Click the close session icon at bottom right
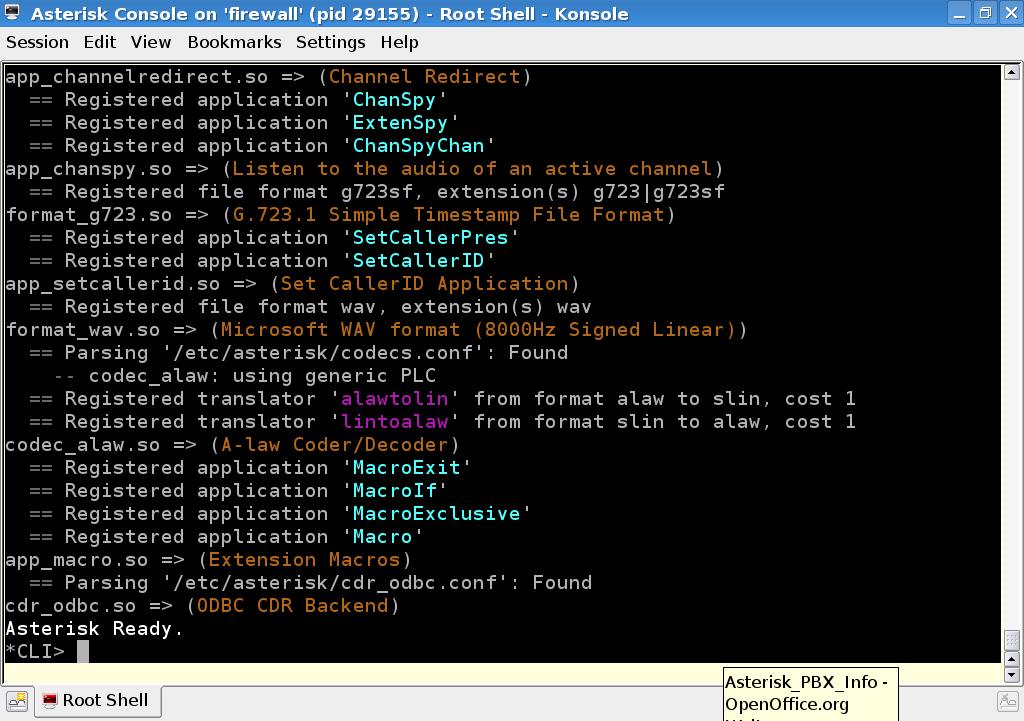The width and height of the screenshot is (1024, 721). pyautogui.click(x=1008, y=701)
